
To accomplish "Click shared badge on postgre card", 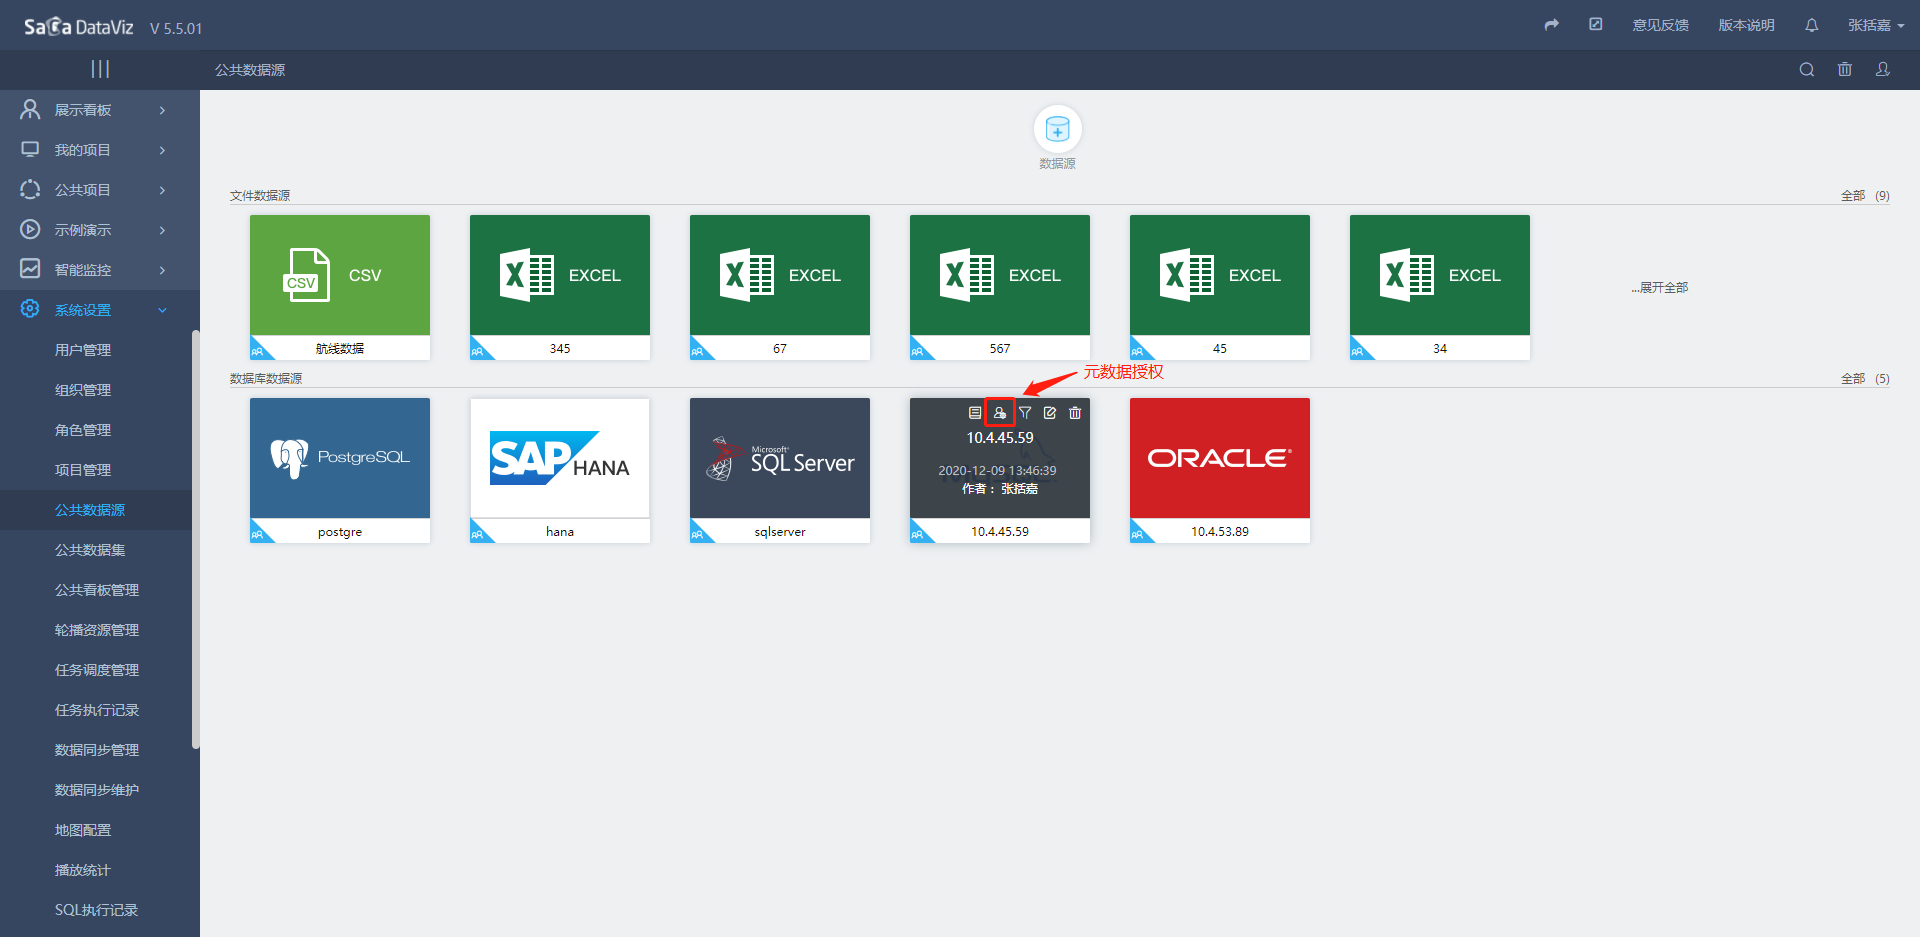I will [x=258, y=533].
